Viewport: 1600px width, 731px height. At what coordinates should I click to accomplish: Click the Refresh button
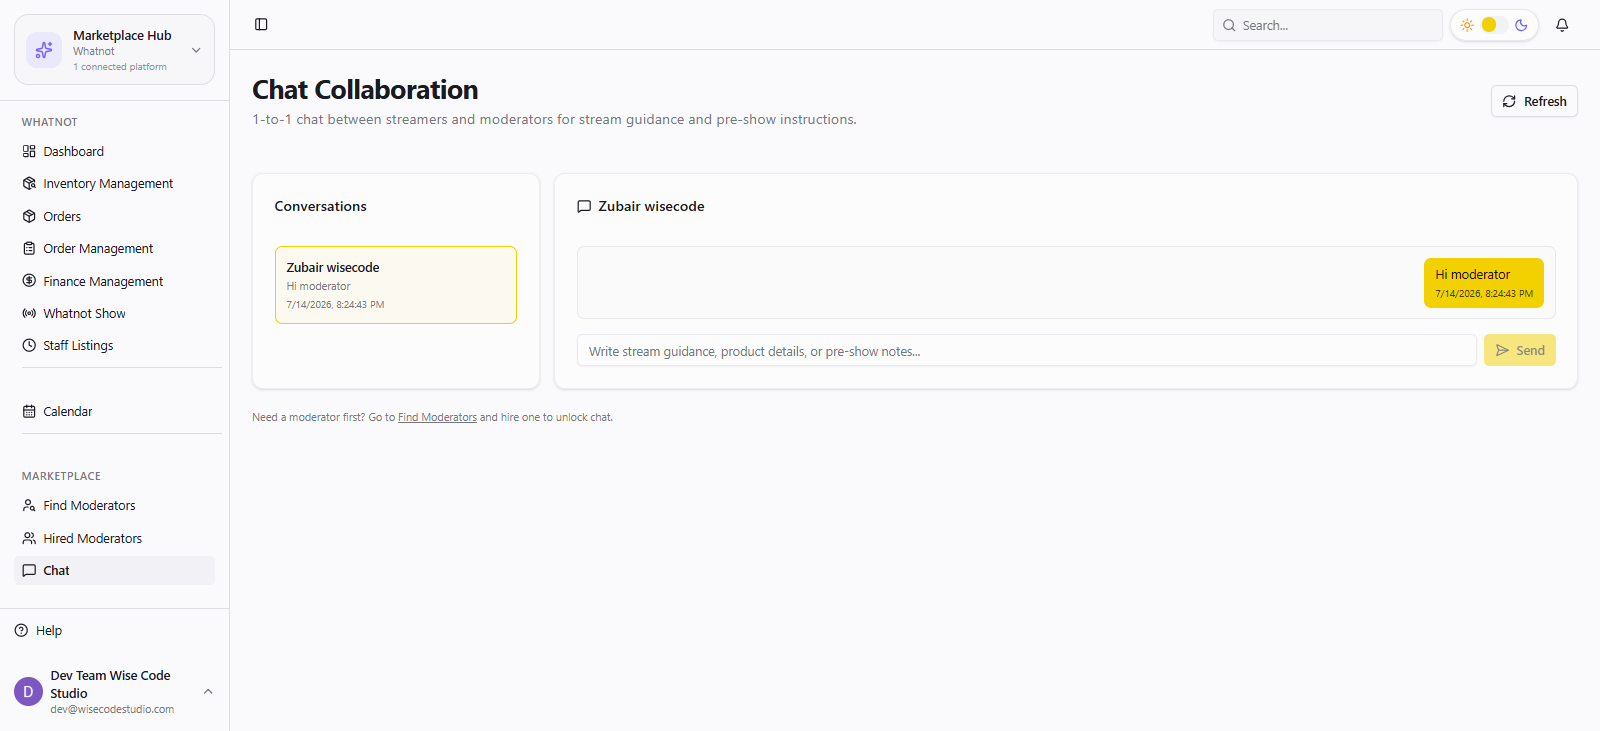coord(1534,101)
